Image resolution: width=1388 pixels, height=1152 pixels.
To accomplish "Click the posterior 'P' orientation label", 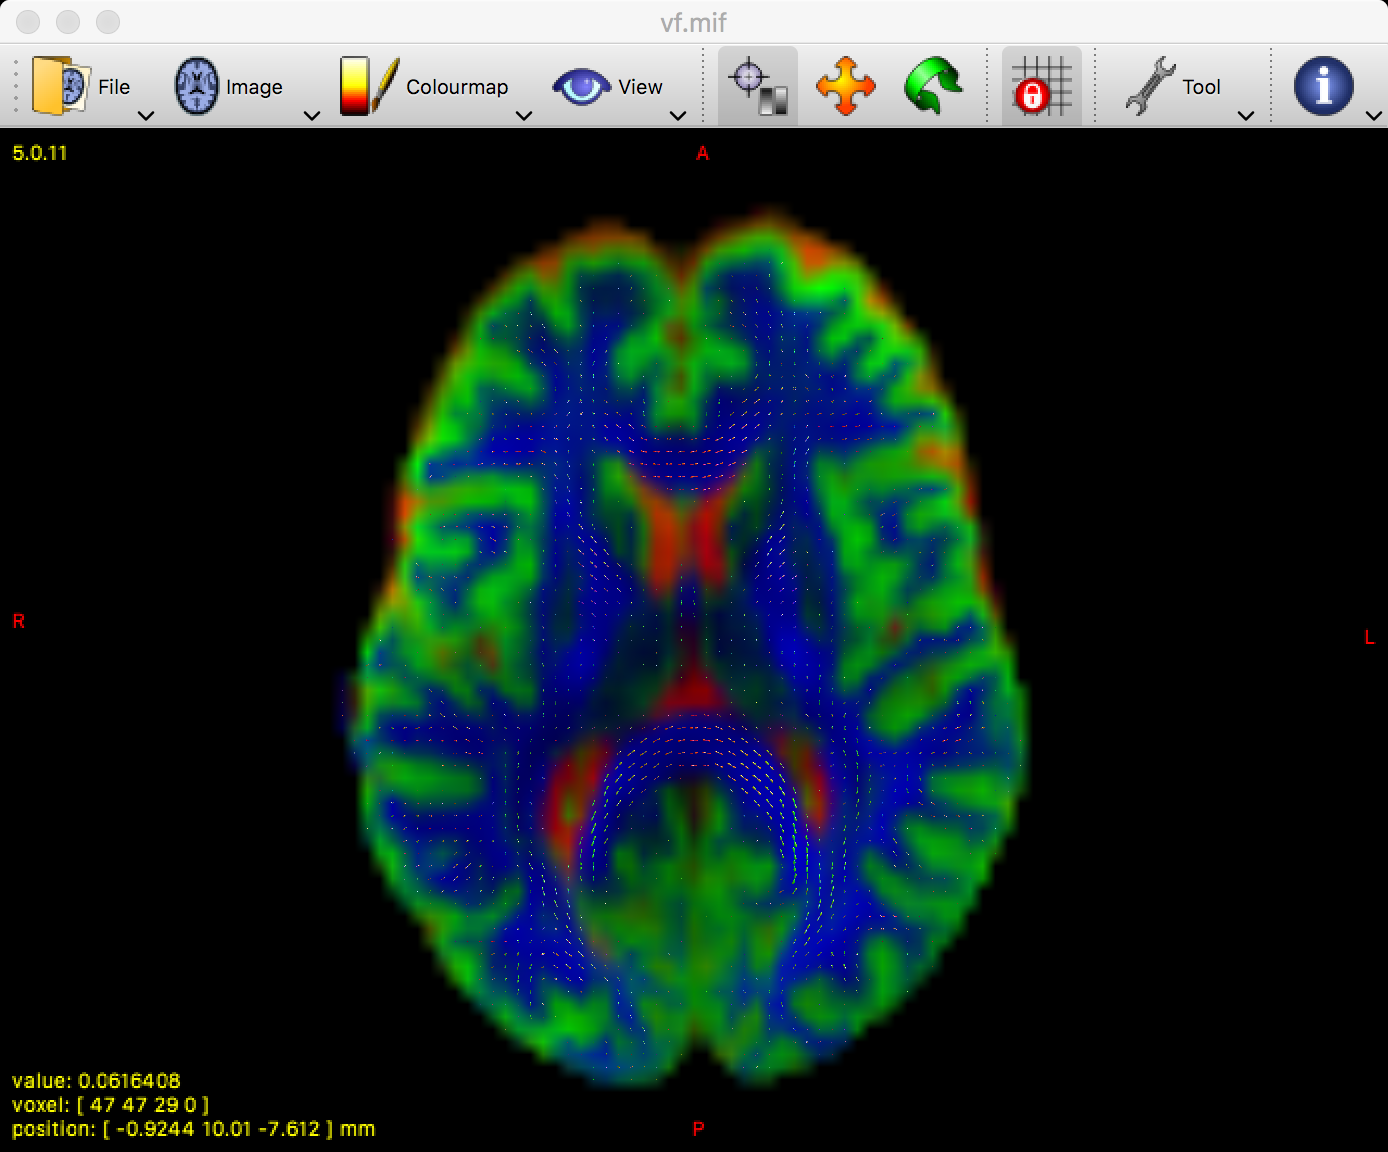I will coord(698,1128).
